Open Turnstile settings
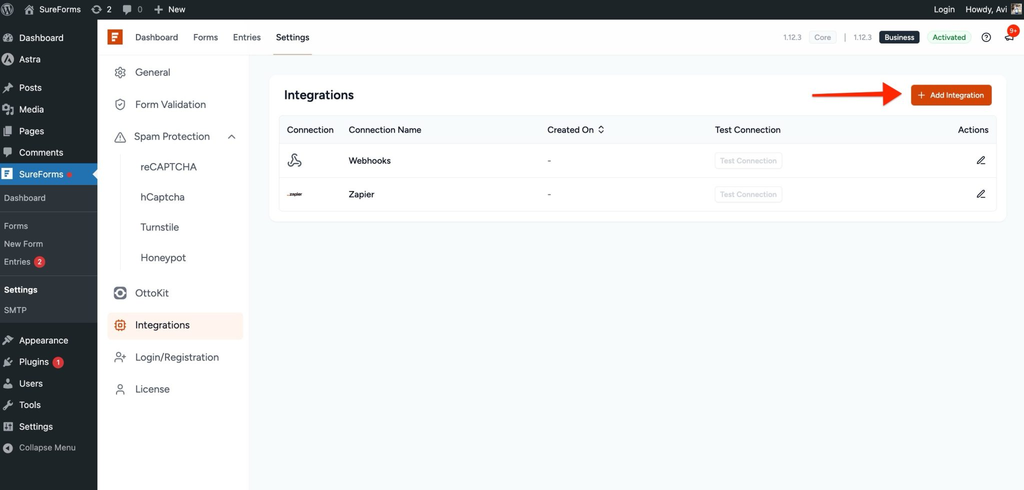Screen dimensions: 1024x490 [x=159, y=227]
